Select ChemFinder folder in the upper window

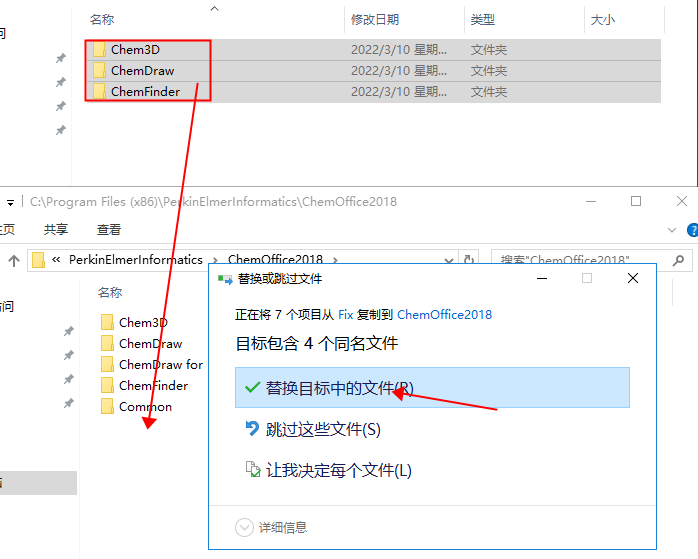(x=373, y=92)
